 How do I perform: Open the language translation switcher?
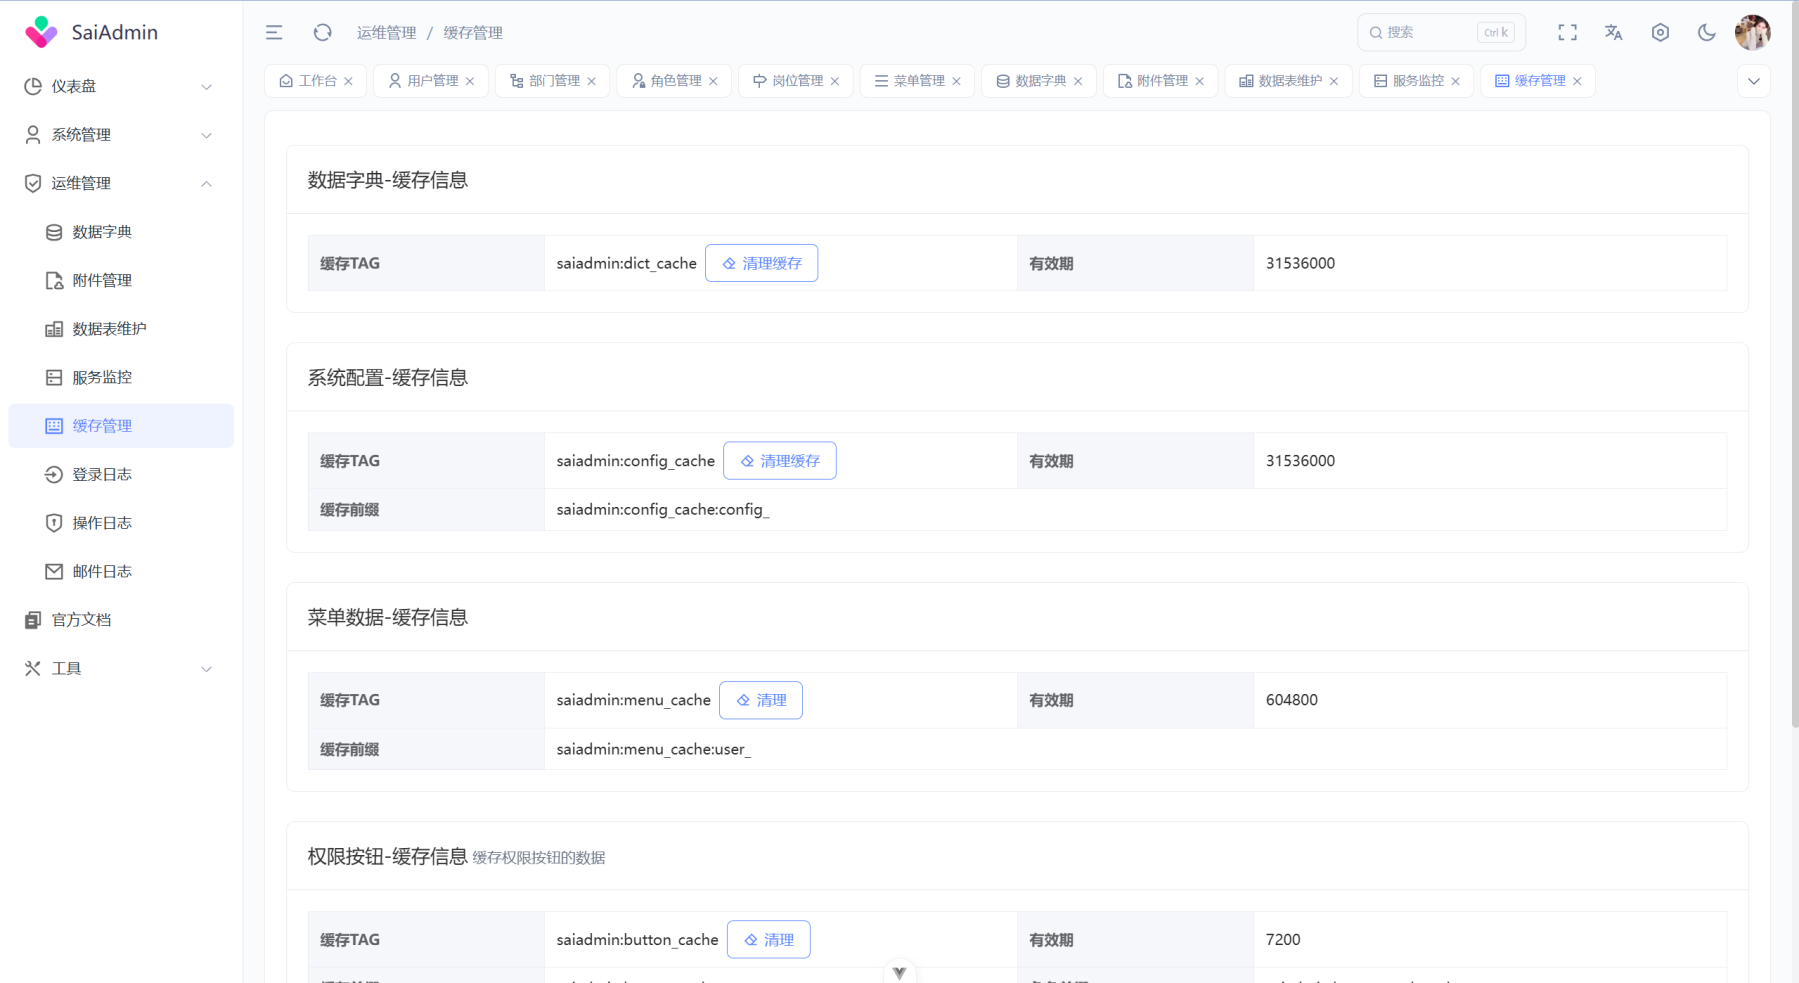1613,33
